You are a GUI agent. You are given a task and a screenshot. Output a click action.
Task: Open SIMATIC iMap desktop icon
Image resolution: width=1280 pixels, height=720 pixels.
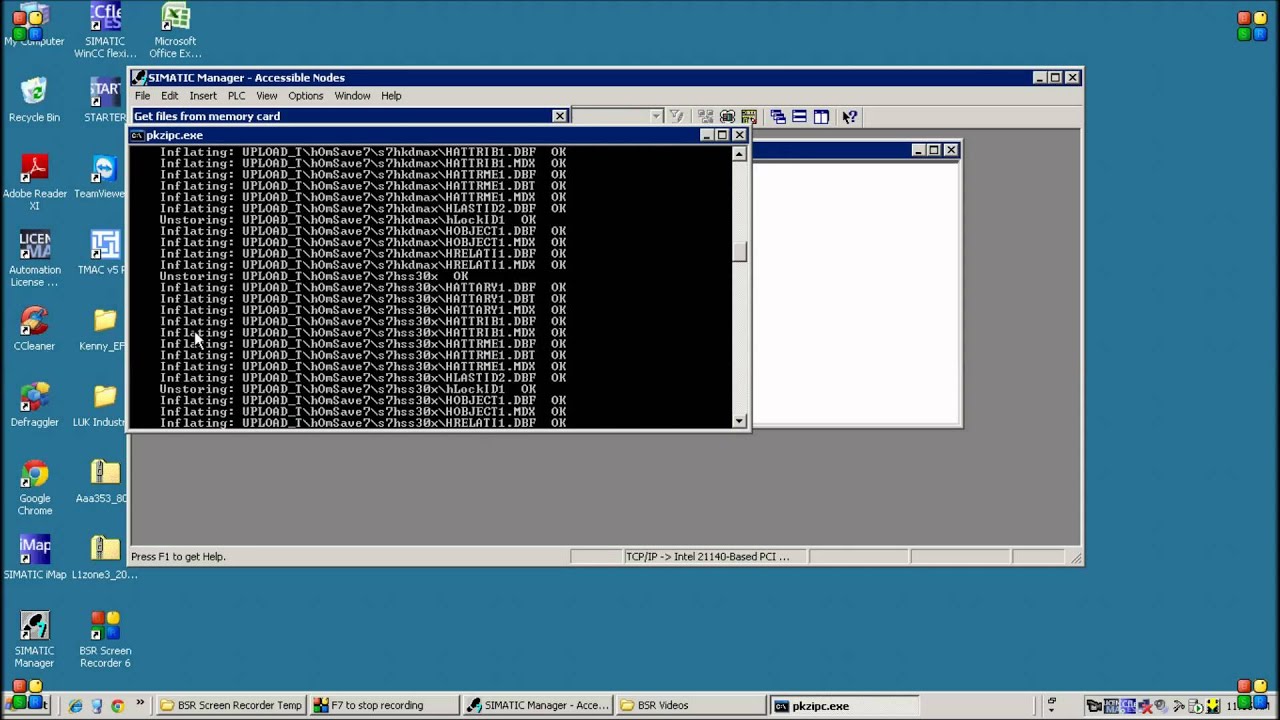click(x=34, y=556)
